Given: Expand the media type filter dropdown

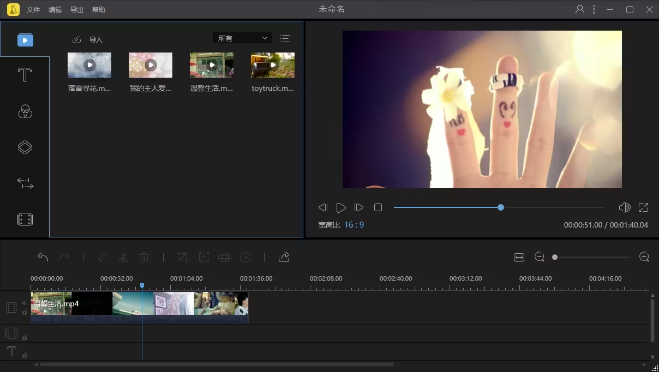Looking at the screenshot, I should pyautogui.click(x=242, y=38).
